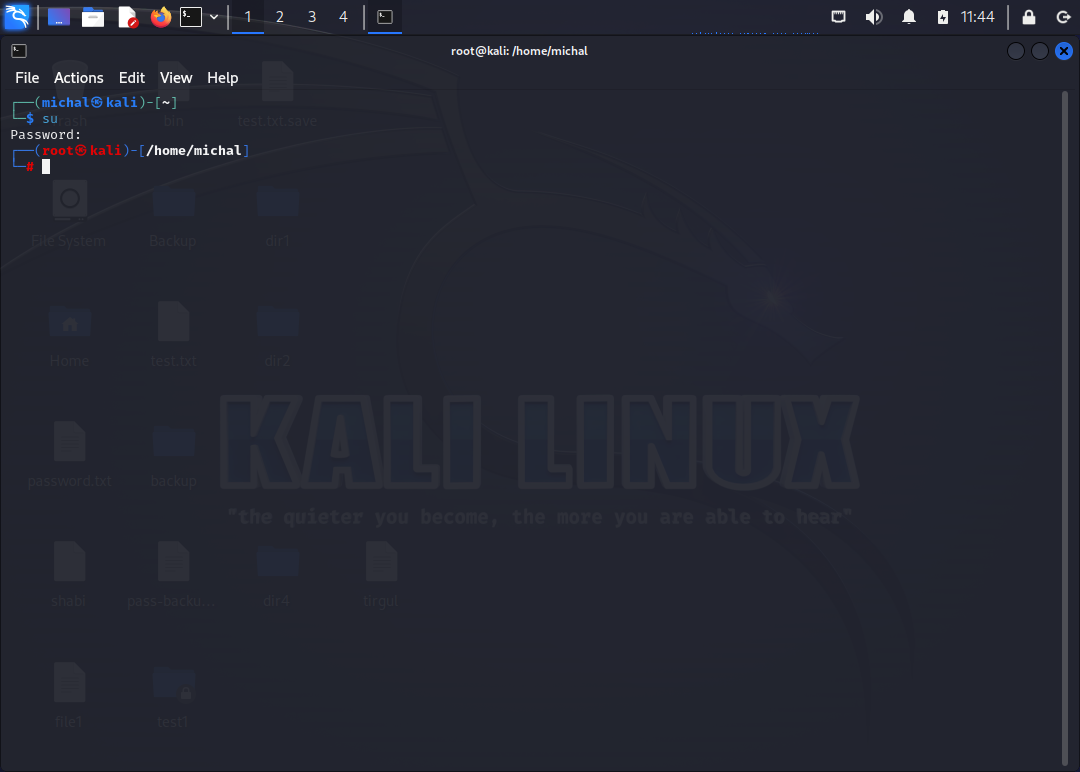Switch to workspace 4
This screenshot has width=1080, height=772.
[343, 16]
